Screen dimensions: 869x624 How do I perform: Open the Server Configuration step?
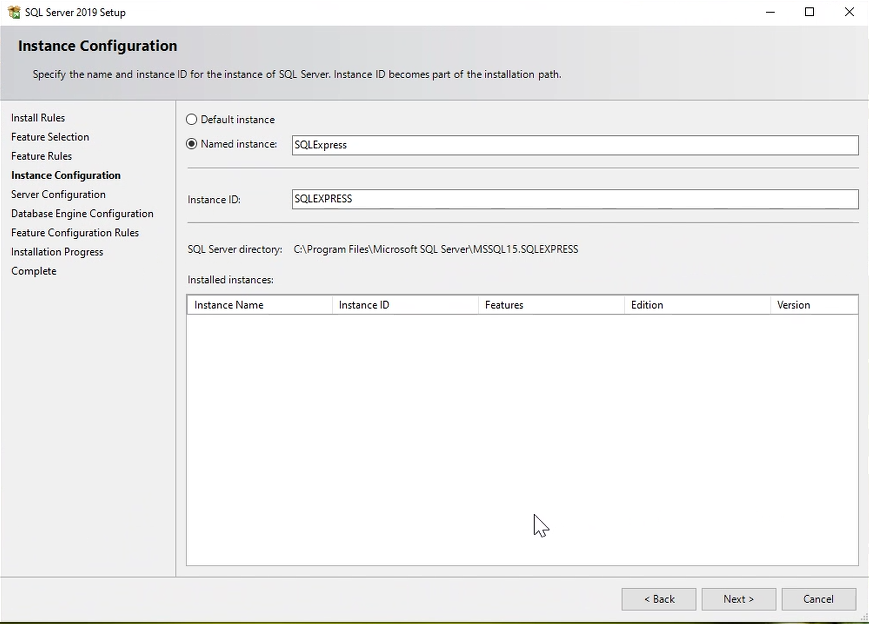58,195
